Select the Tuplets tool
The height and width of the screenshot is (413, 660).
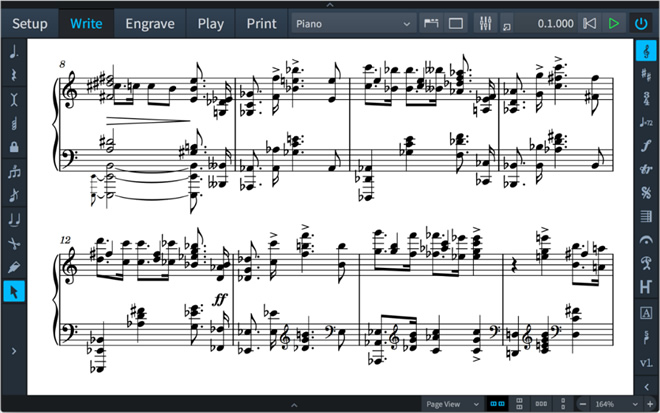click(x=14, y=172)
